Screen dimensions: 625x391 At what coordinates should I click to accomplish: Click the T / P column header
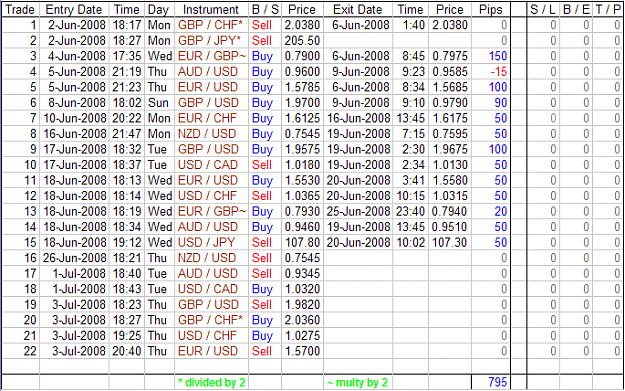608,10
